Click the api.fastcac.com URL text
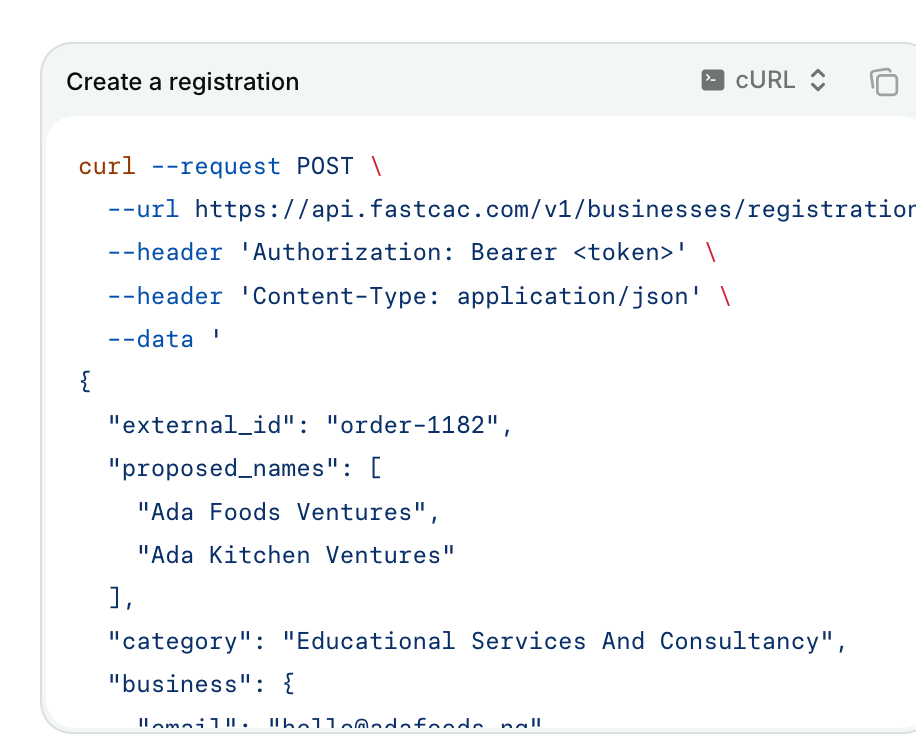The image size is (916, 744). coord(555,209)
